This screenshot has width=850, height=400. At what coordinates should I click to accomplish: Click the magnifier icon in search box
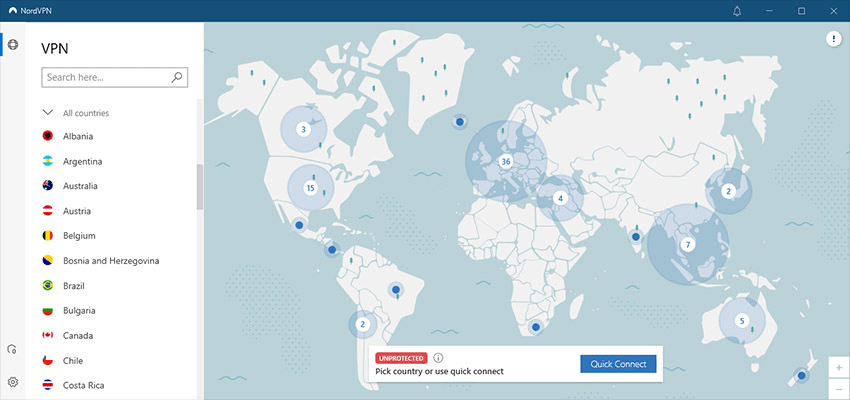pos(177,77)
